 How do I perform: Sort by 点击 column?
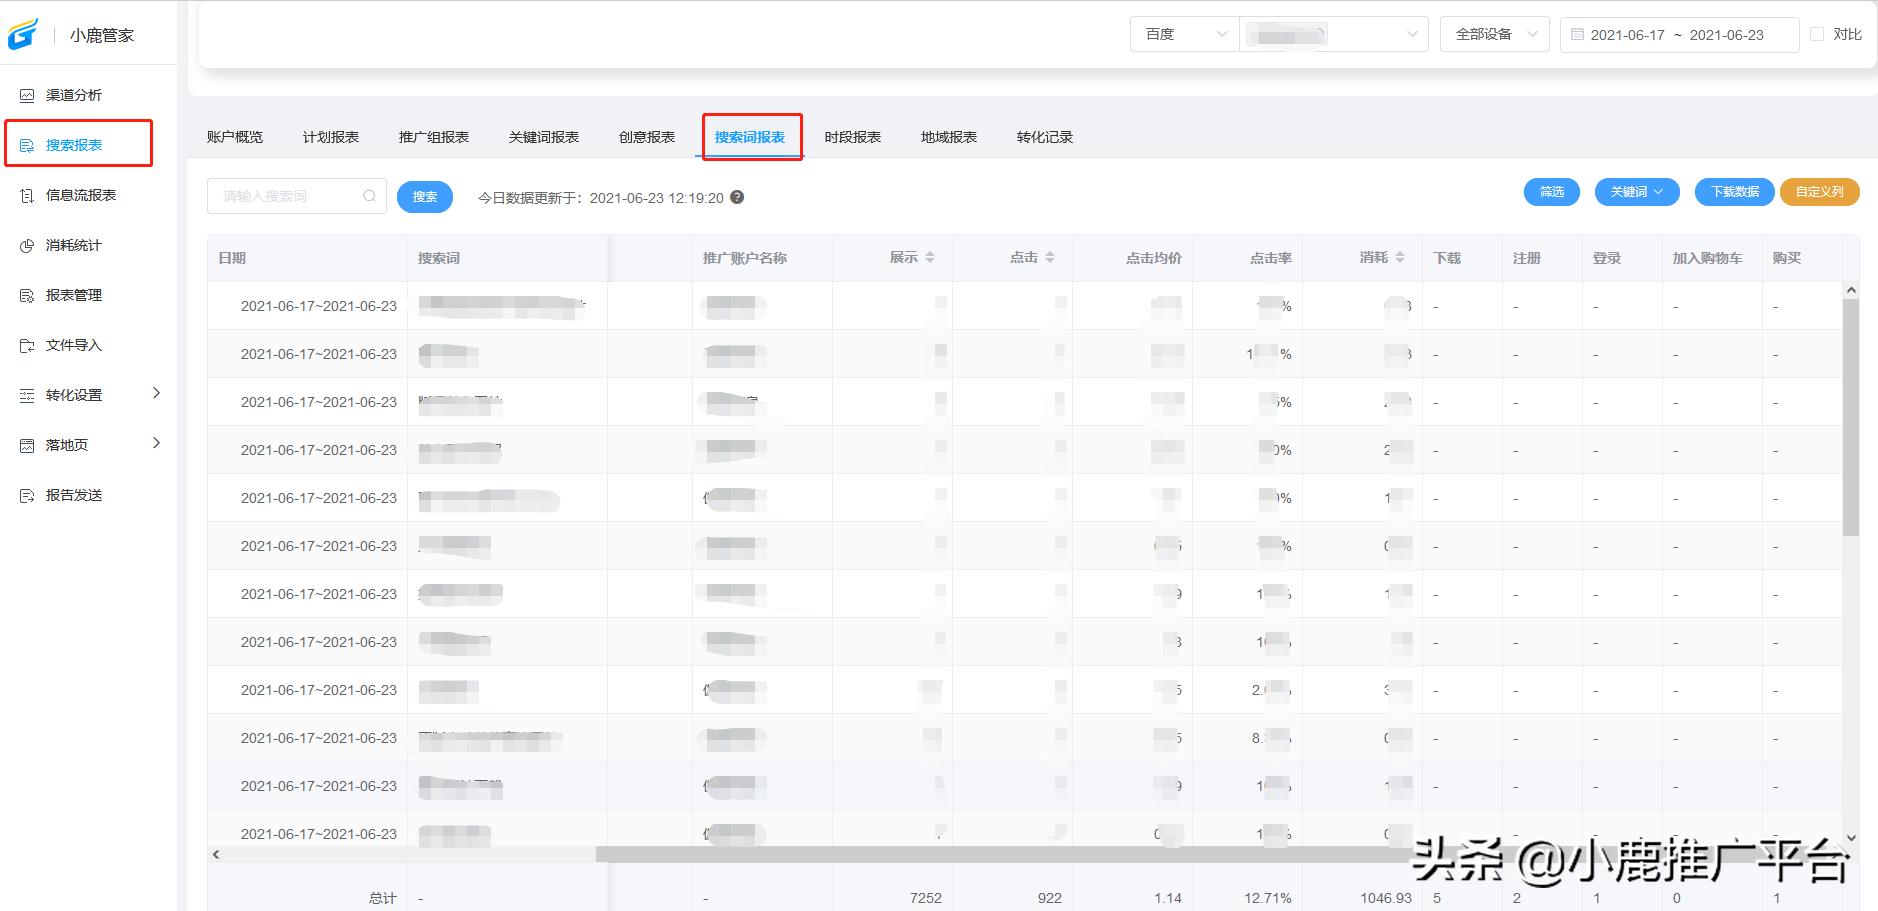[1050, 258]
